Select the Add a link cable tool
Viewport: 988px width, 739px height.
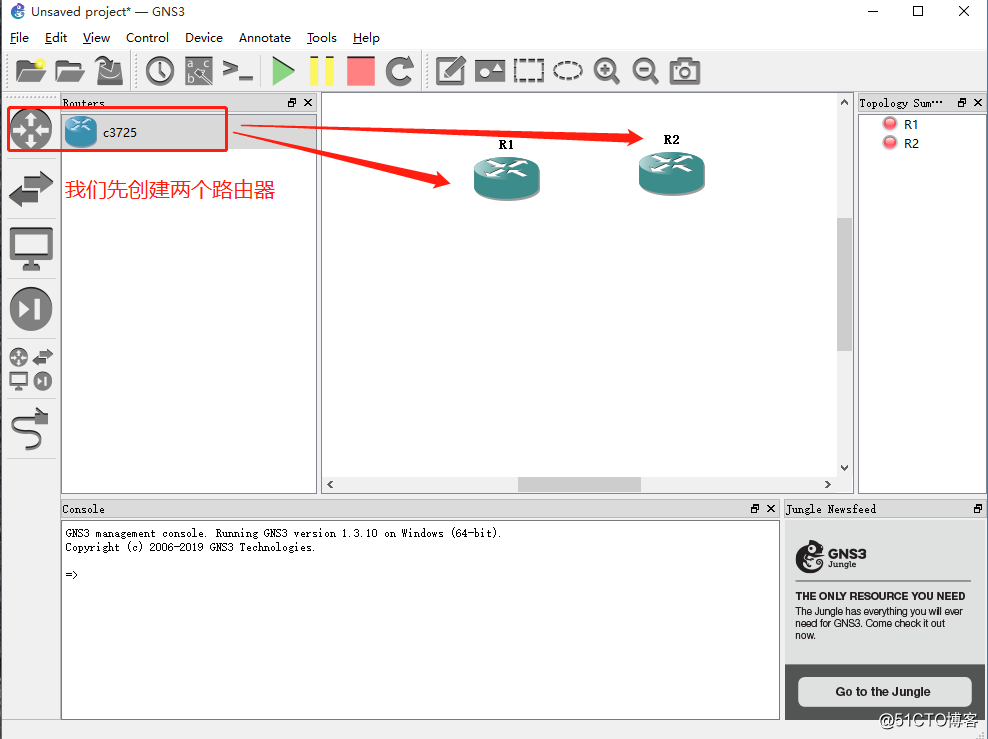31,429
